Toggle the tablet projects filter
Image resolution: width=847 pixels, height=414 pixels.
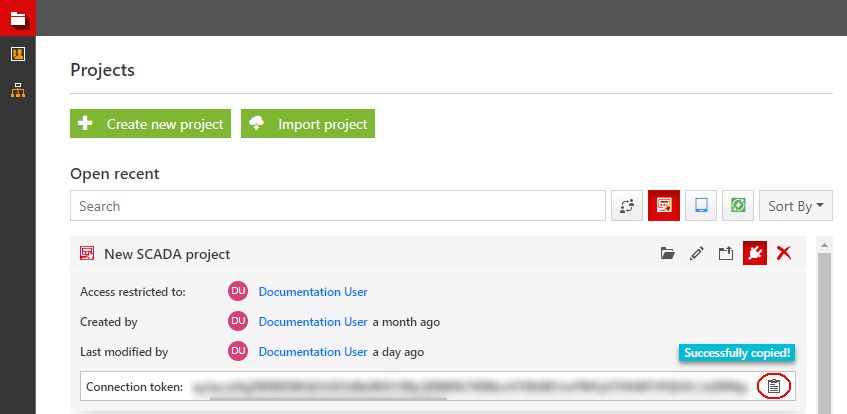[x=701, y=205]
